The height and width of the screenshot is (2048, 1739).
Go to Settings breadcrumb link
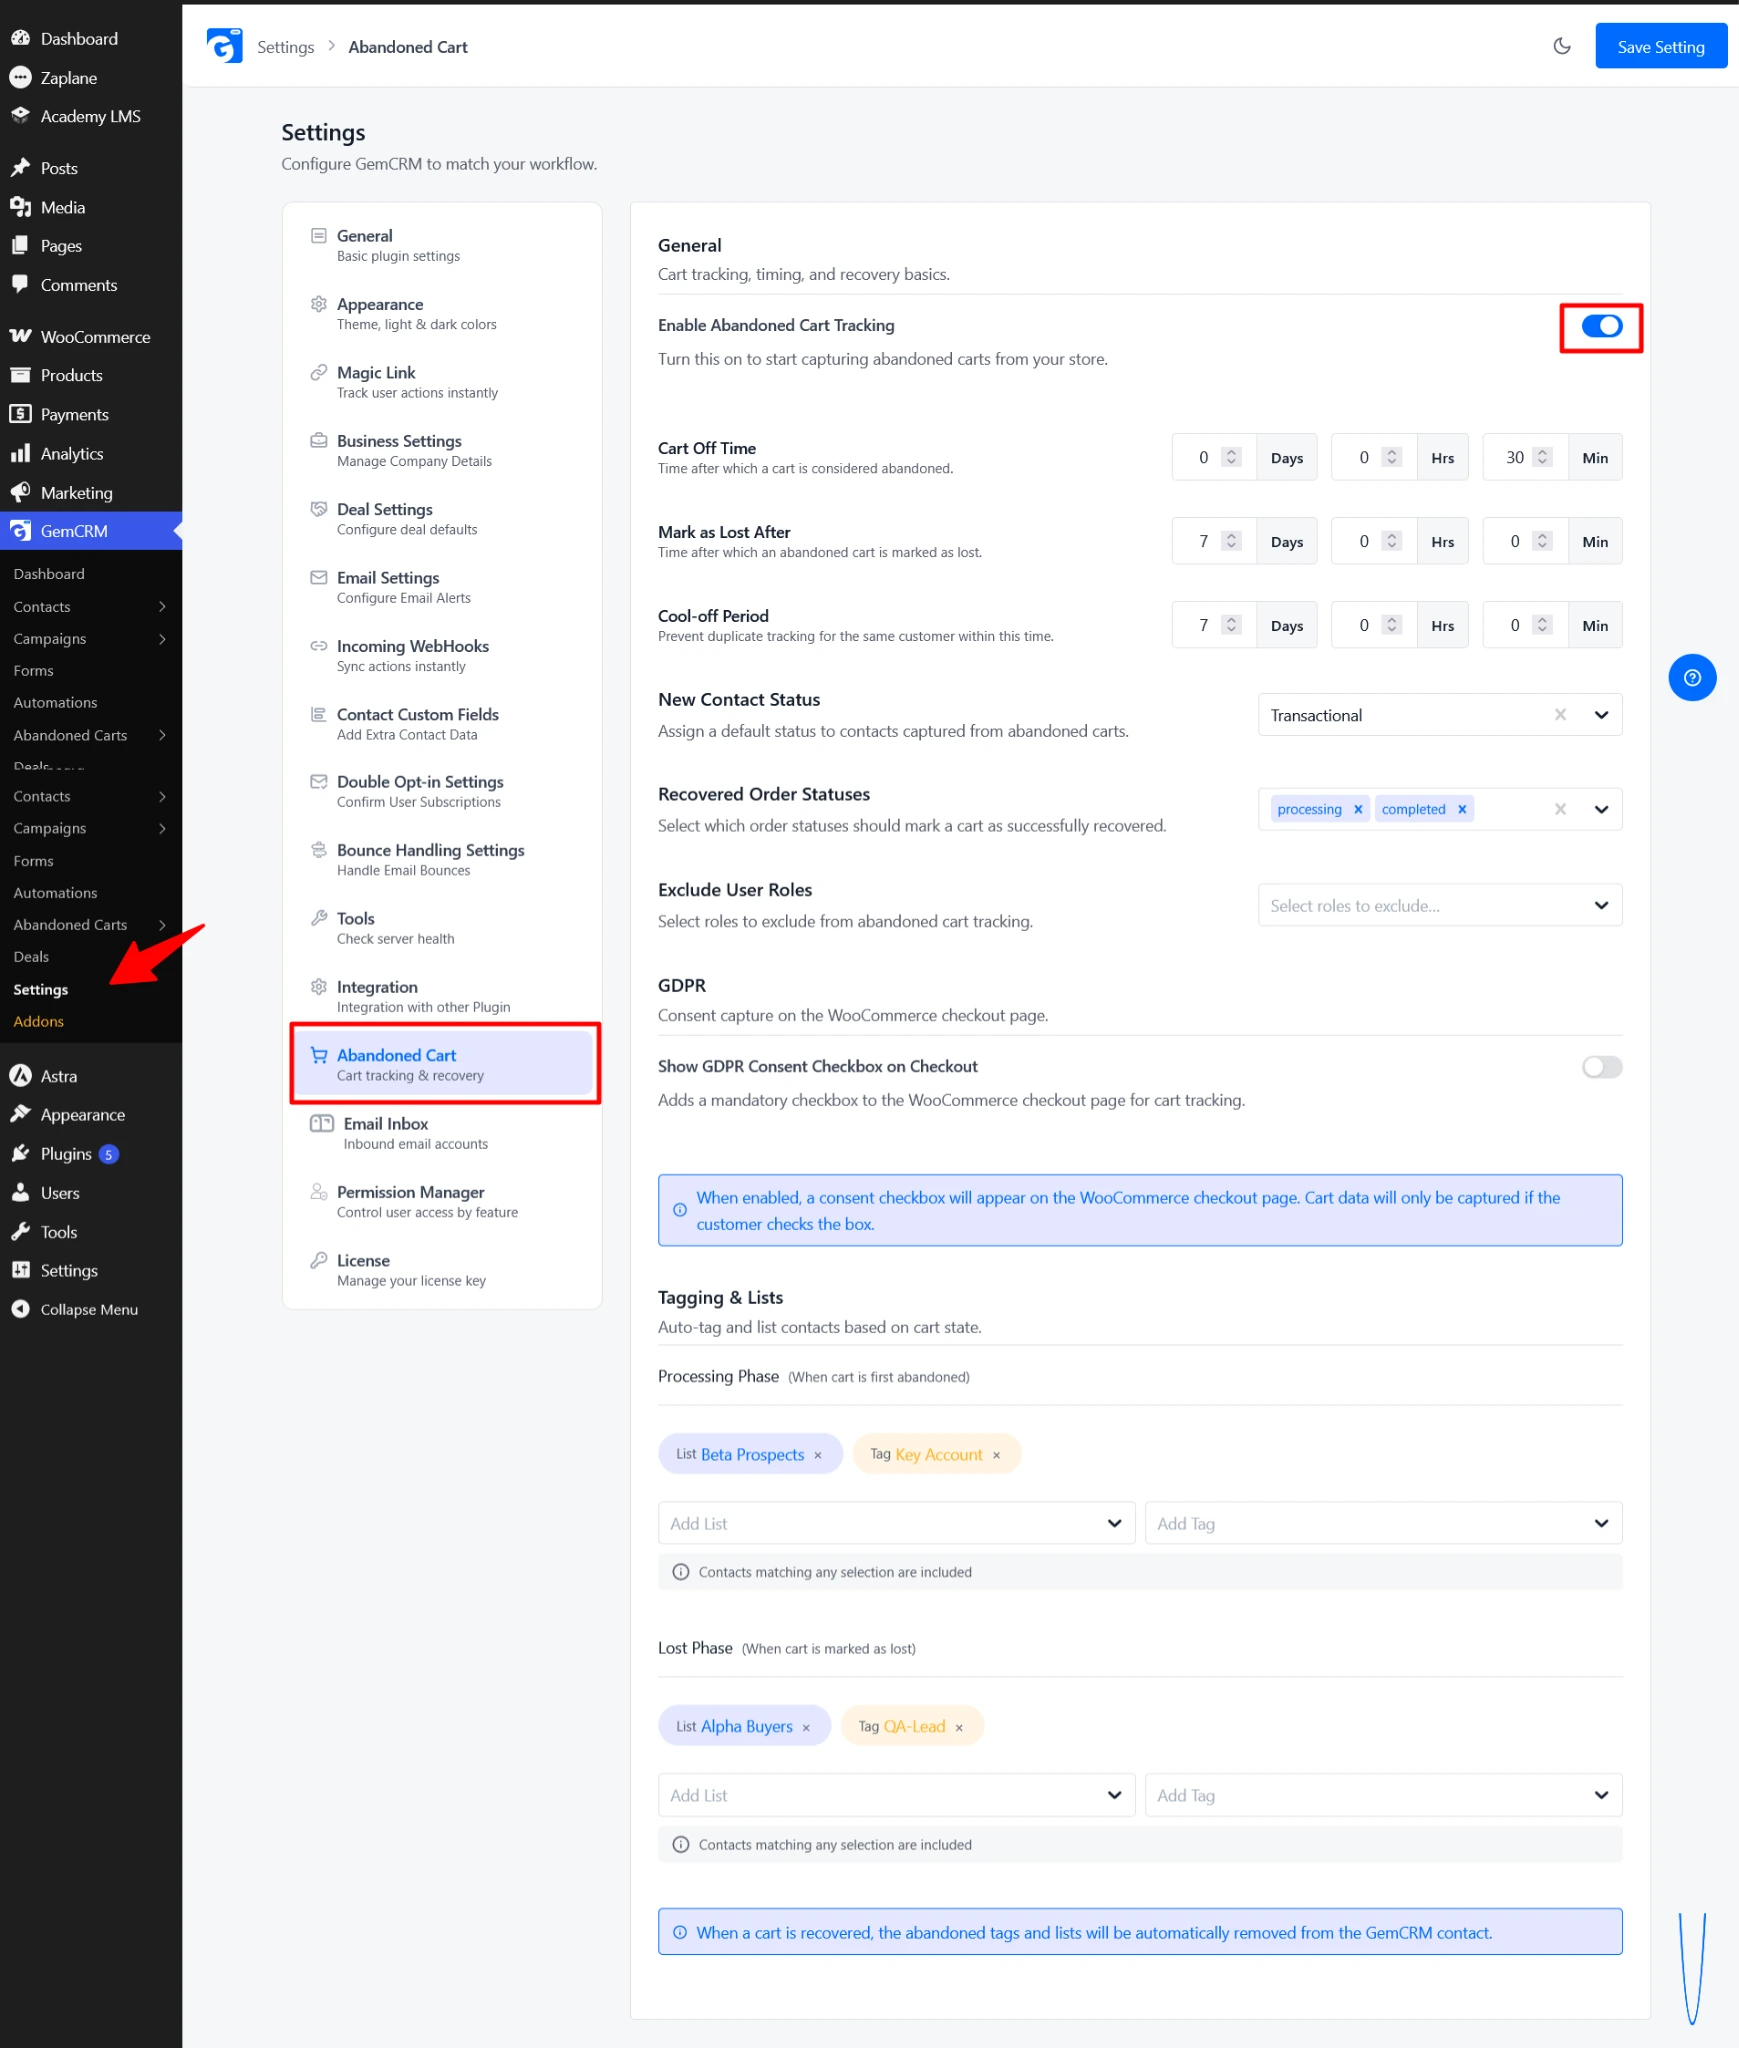tap(285, 47)
